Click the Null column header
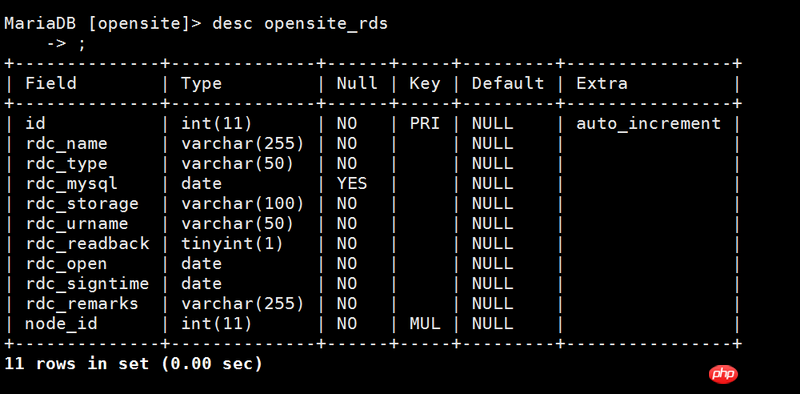The image size is (800, 394). (x=357, y=83)
